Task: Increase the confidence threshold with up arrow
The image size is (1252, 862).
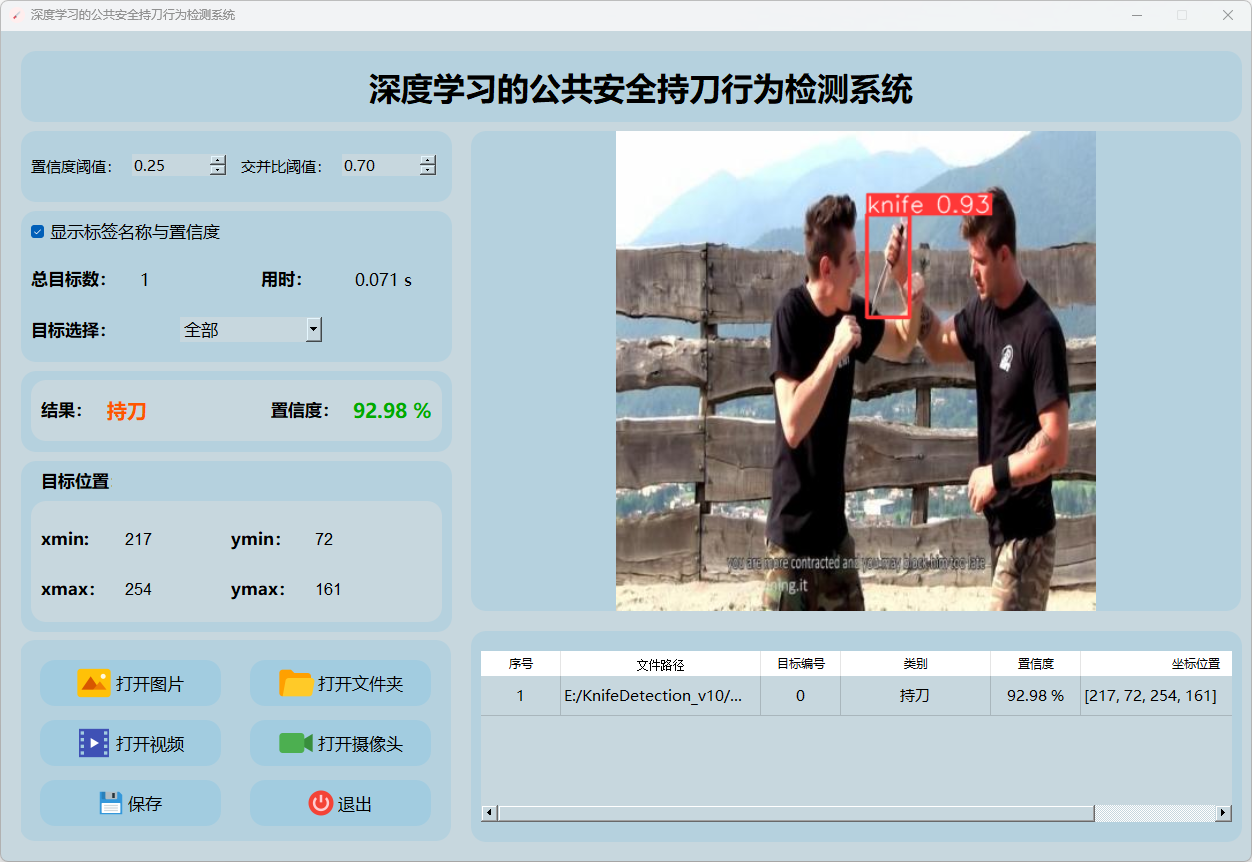Action: pos(218,161)
